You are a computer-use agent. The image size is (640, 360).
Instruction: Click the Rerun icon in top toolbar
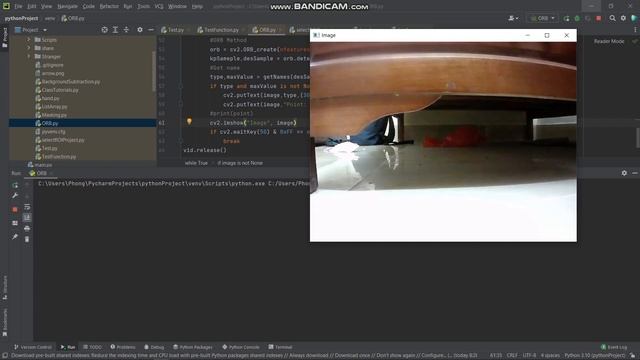pos(567,18)
